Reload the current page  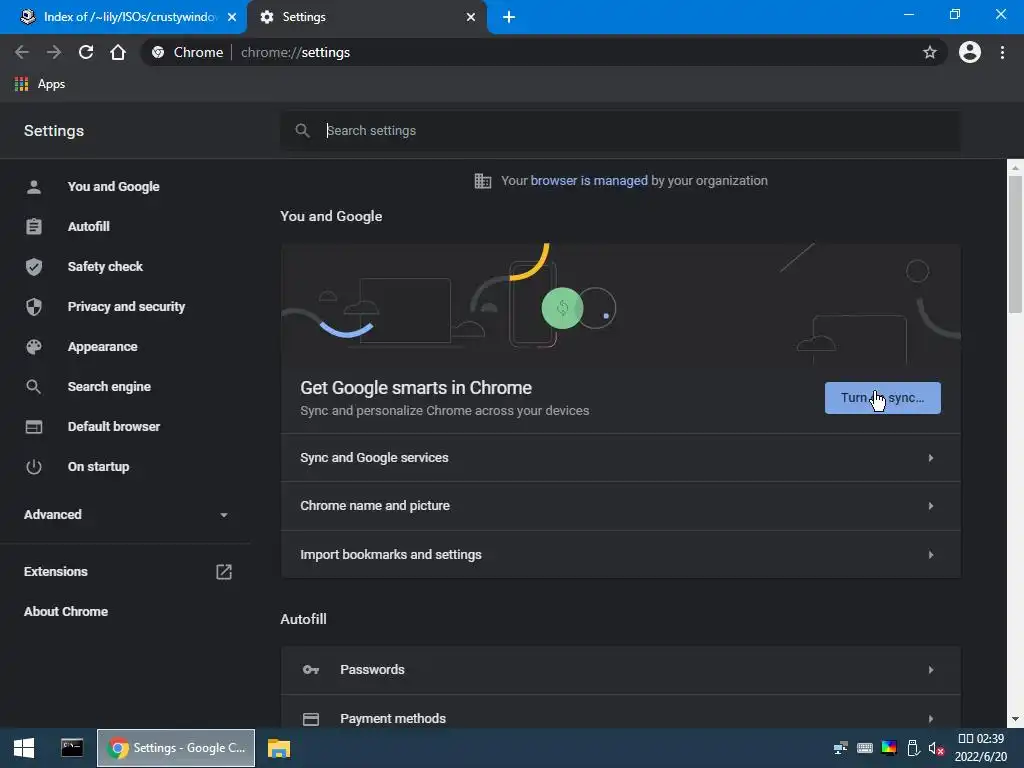(x=86, y=52)
